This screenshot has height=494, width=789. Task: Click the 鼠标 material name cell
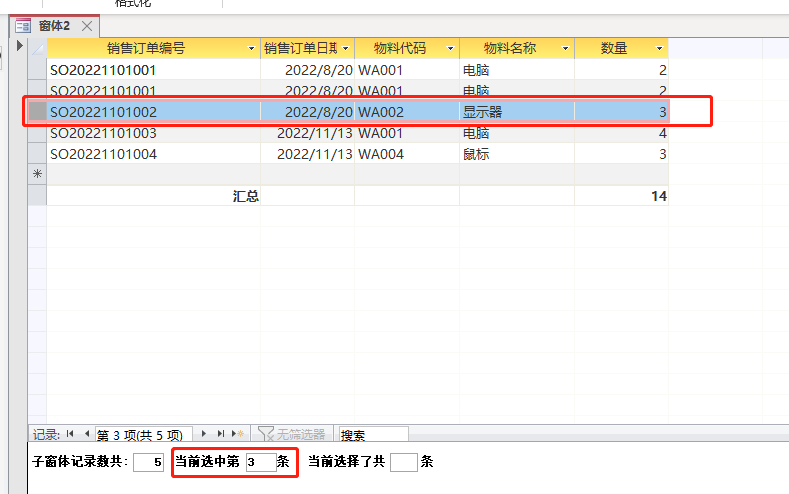(517, 154)
